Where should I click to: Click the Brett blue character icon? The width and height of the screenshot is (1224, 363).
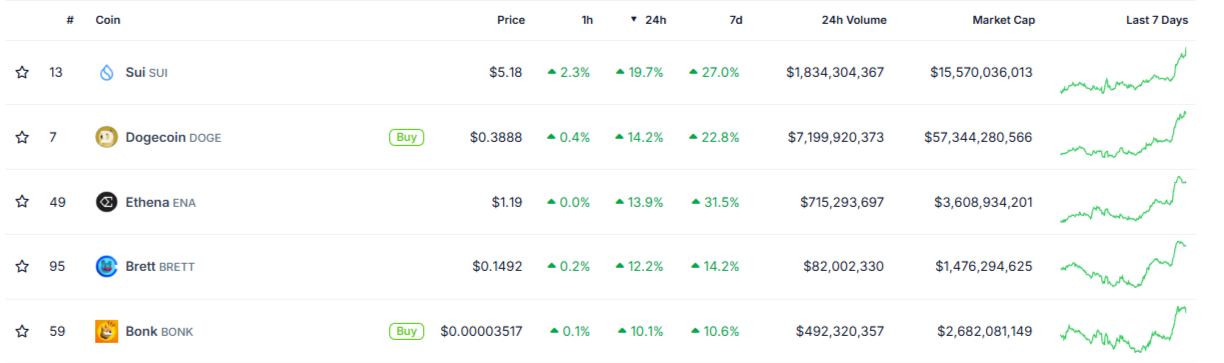(107, 266)
